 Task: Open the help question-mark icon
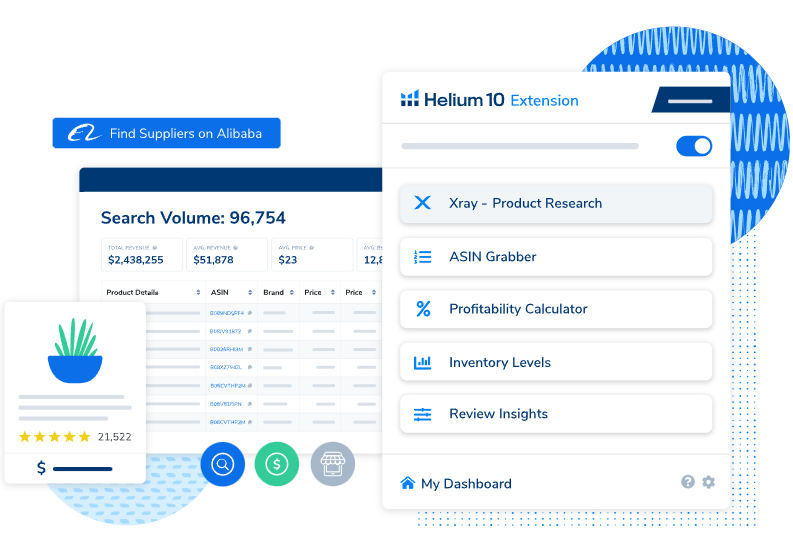[687, 482]
